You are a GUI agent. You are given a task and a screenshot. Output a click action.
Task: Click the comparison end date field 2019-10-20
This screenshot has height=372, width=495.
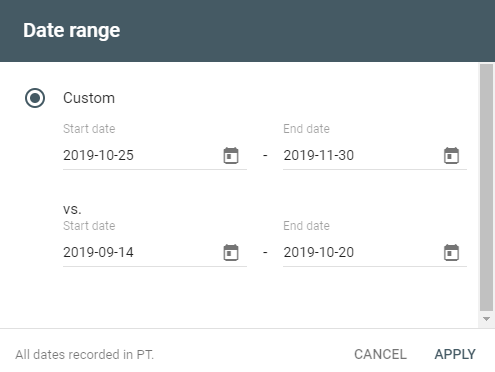(375, 252)
